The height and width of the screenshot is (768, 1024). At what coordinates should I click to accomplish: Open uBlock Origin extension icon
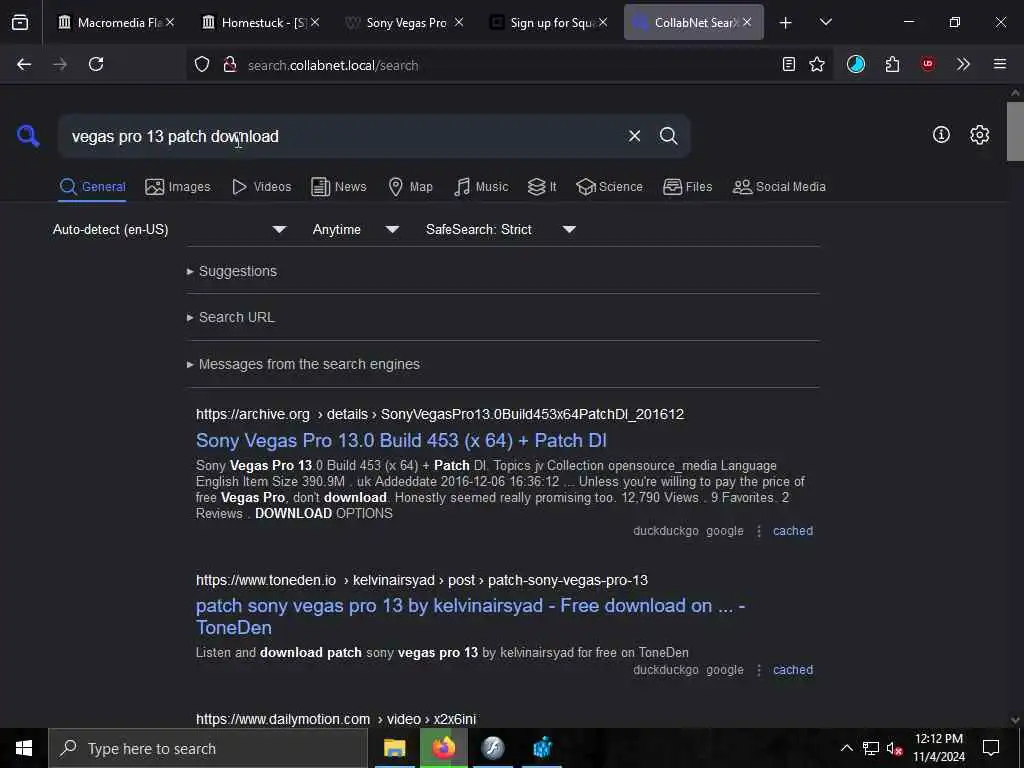[927, 64]
